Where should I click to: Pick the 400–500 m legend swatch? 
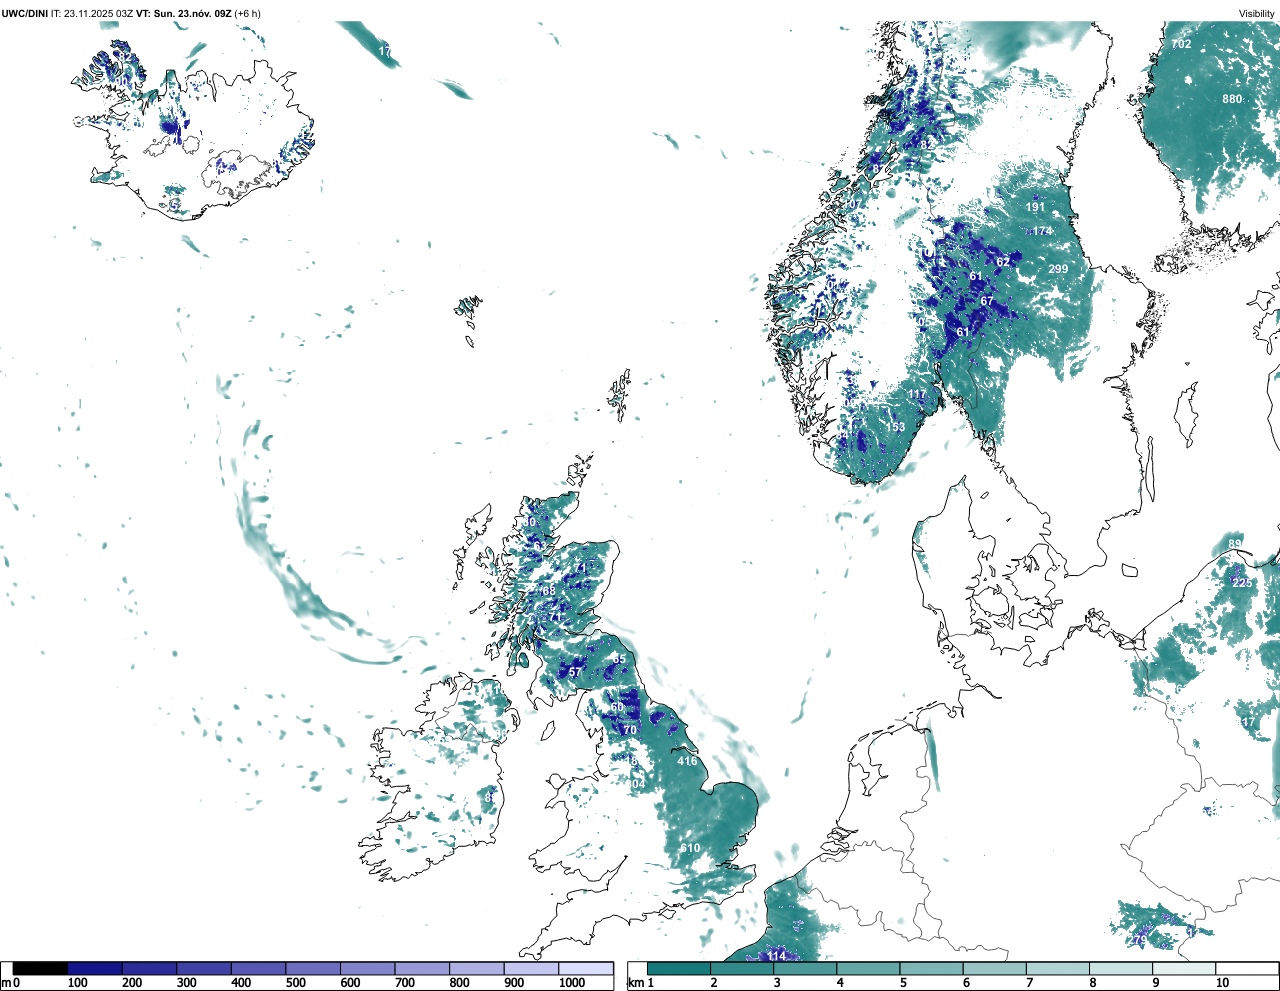click(259, 968)
